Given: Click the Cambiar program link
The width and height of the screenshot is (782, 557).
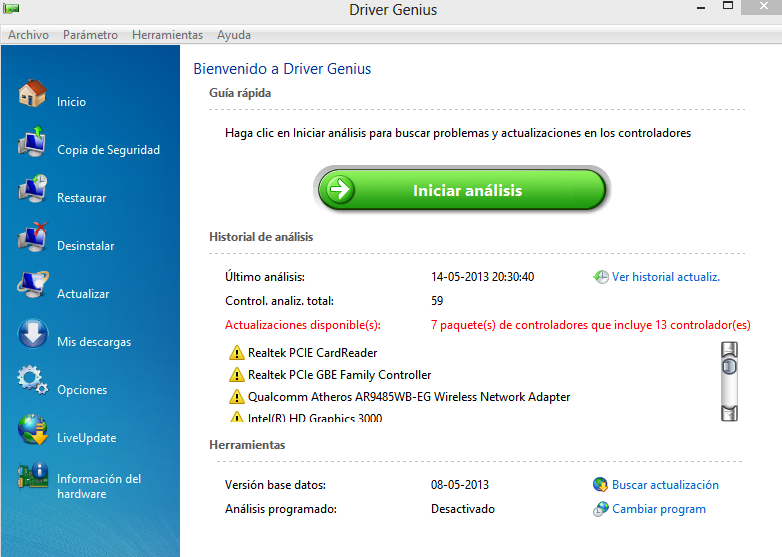Looking at the screenshot, I should click(659, 509).
